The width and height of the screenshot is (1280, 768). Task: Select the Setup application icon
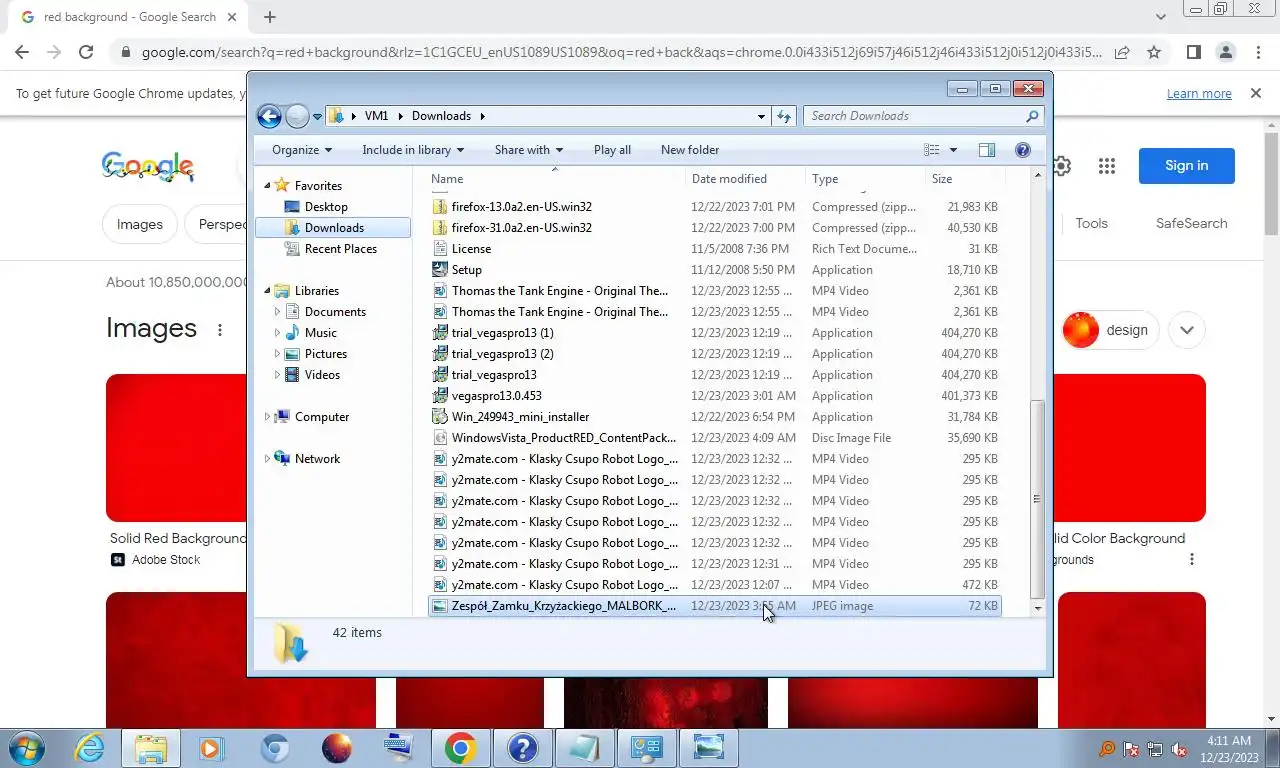click(439, 270)
